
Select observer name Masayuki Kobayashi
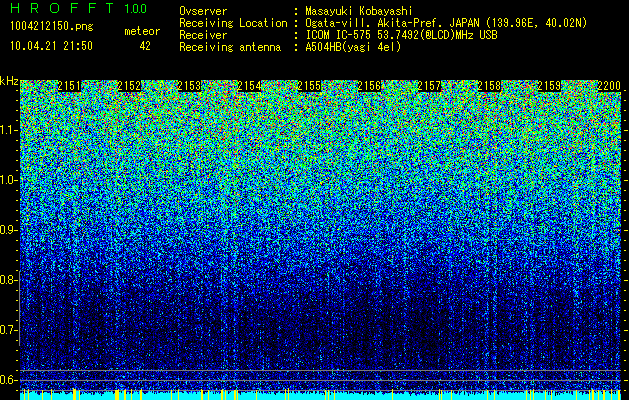(359, 11)
